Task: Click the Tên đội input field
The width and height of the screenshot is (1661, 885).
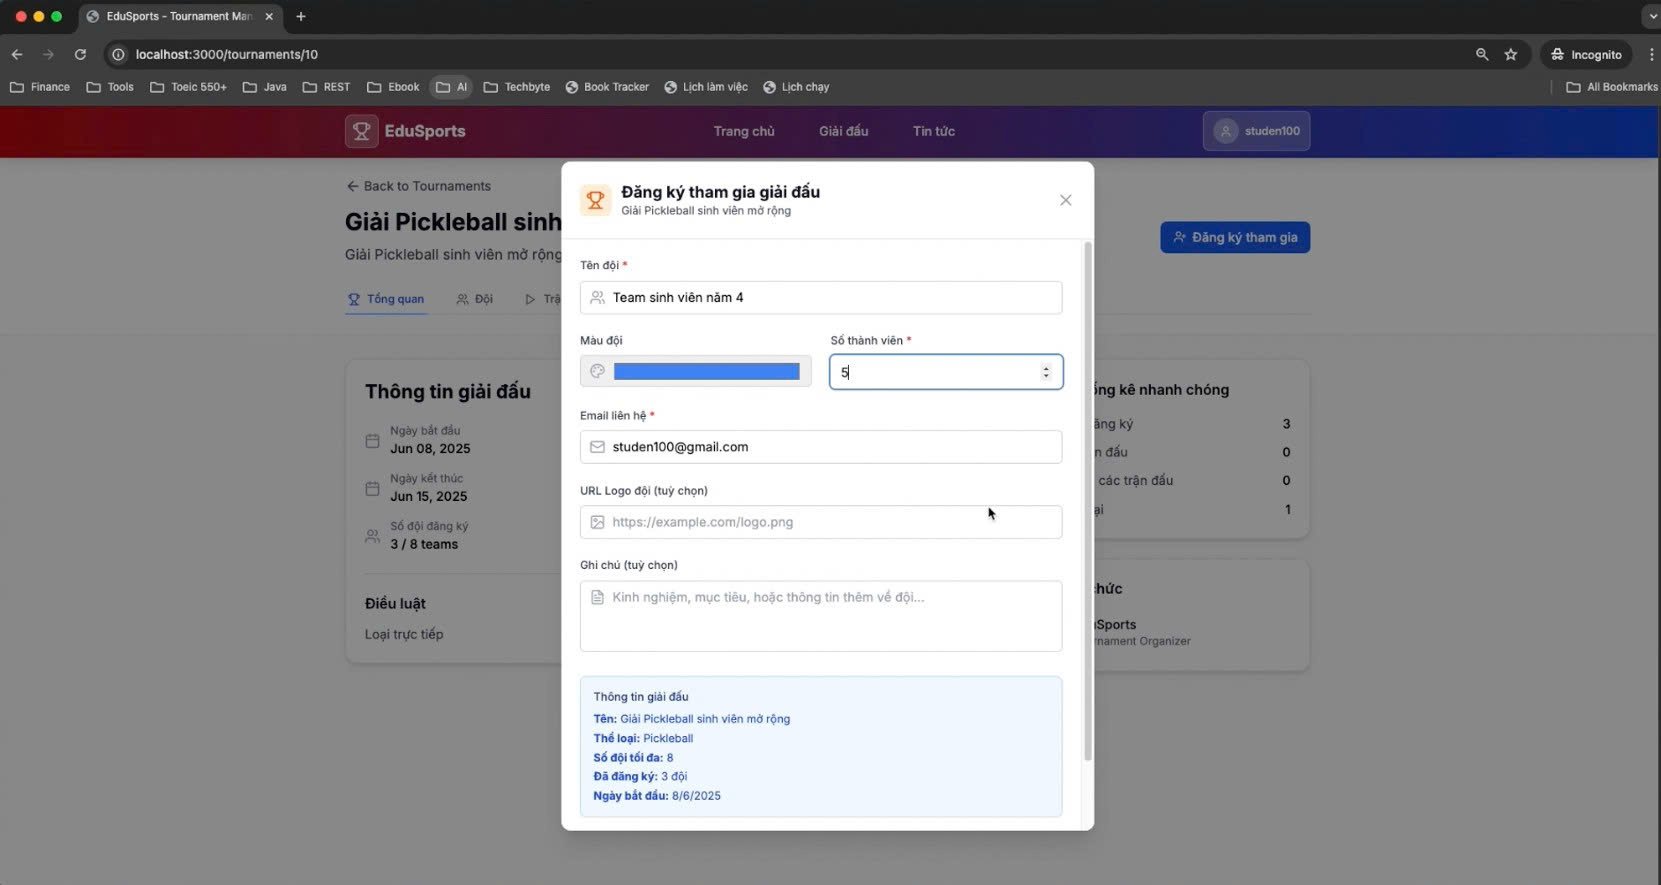Action: click(821, 297)
